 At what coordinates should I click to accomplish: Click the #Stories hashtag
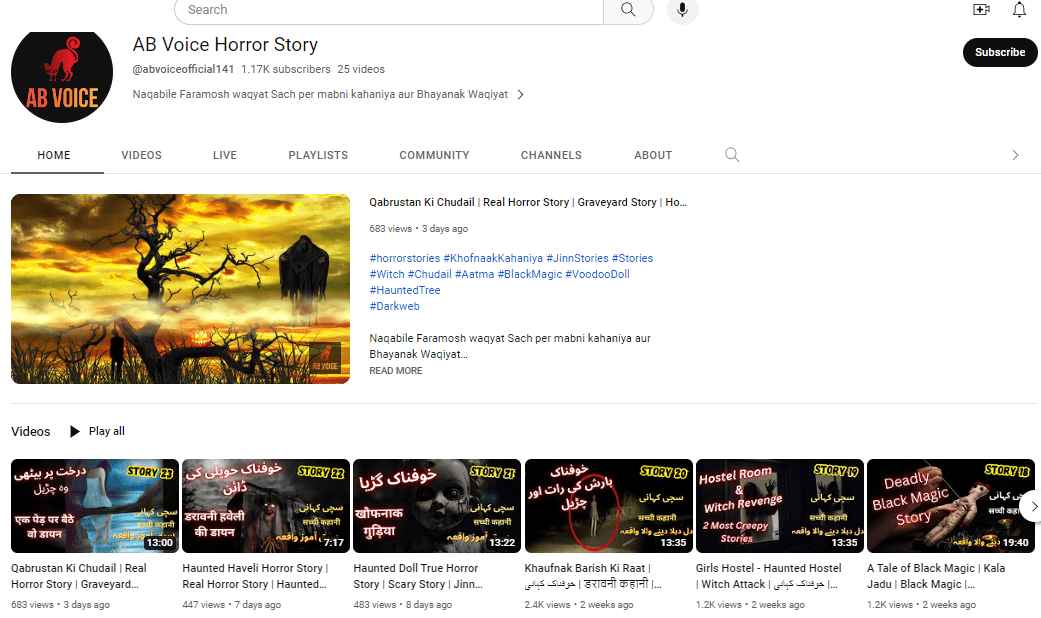[x=633, y=258]
